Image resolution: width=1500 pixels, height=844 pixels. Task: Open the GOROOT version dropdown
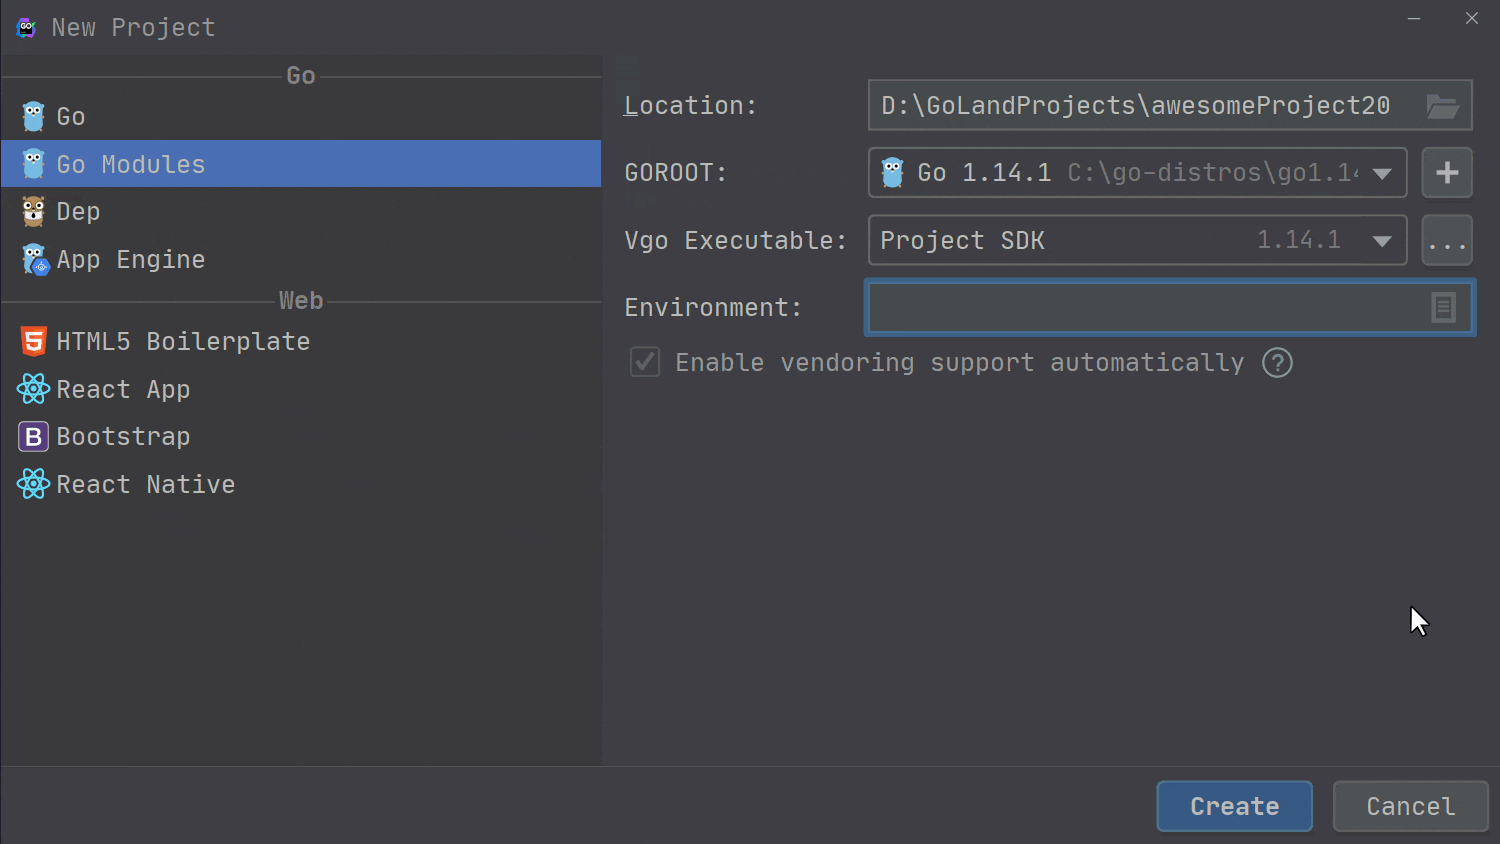click(1383, 172)
